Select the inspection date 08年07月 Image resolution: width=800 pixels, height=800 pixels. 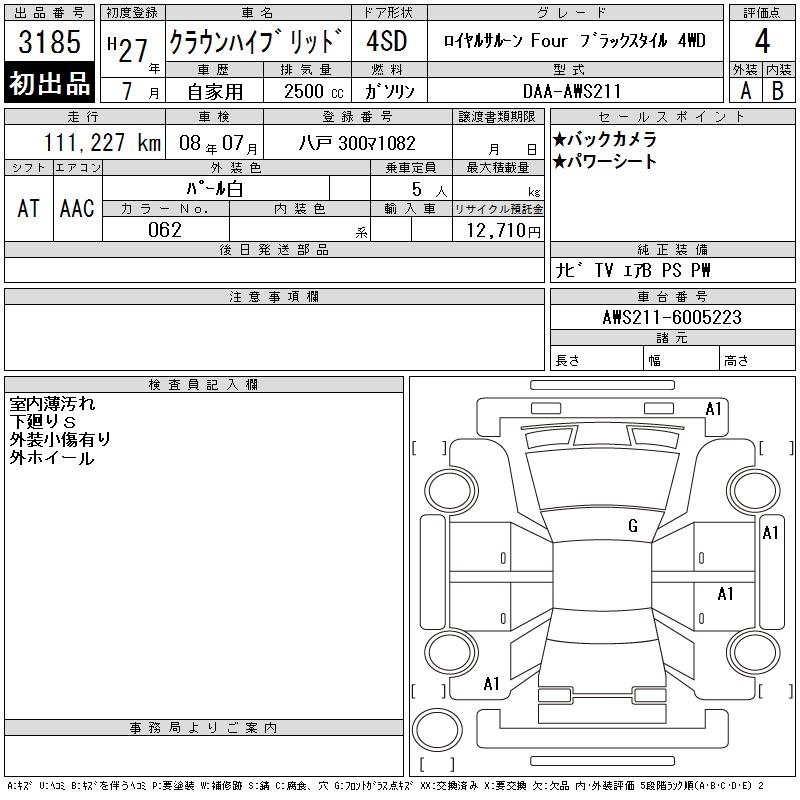[218, 143]
